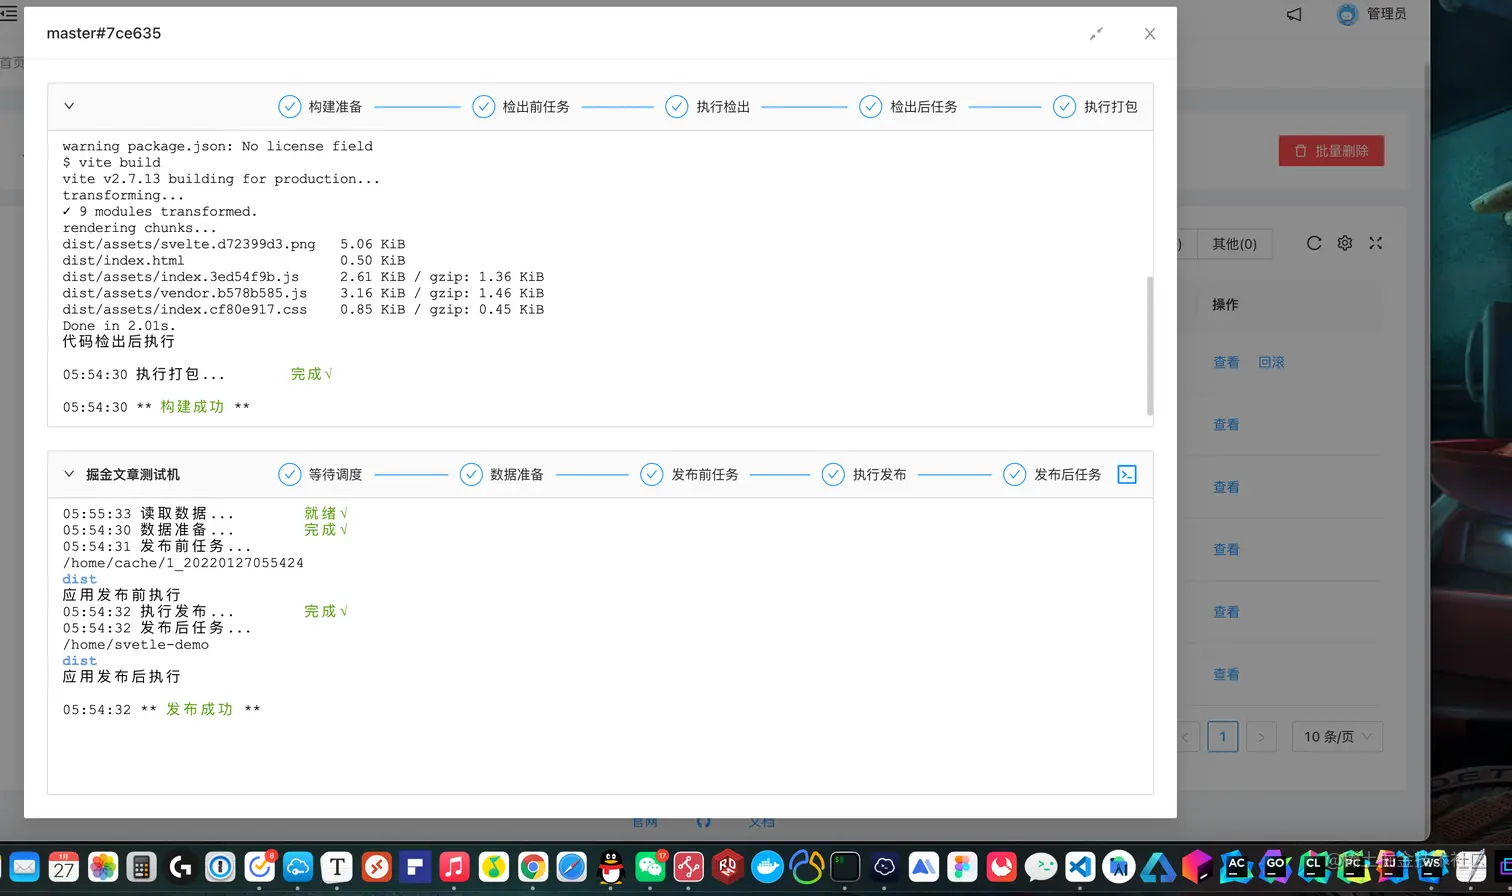Click the 发布成功 status text
Screen dimensions: 1512x896
199,709
